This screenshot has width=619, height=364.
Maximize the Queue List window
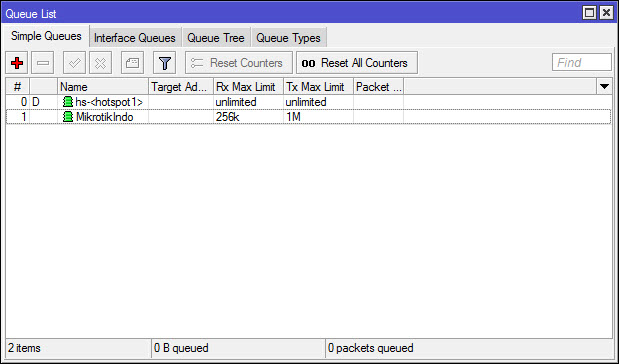[x=589, y=13]
